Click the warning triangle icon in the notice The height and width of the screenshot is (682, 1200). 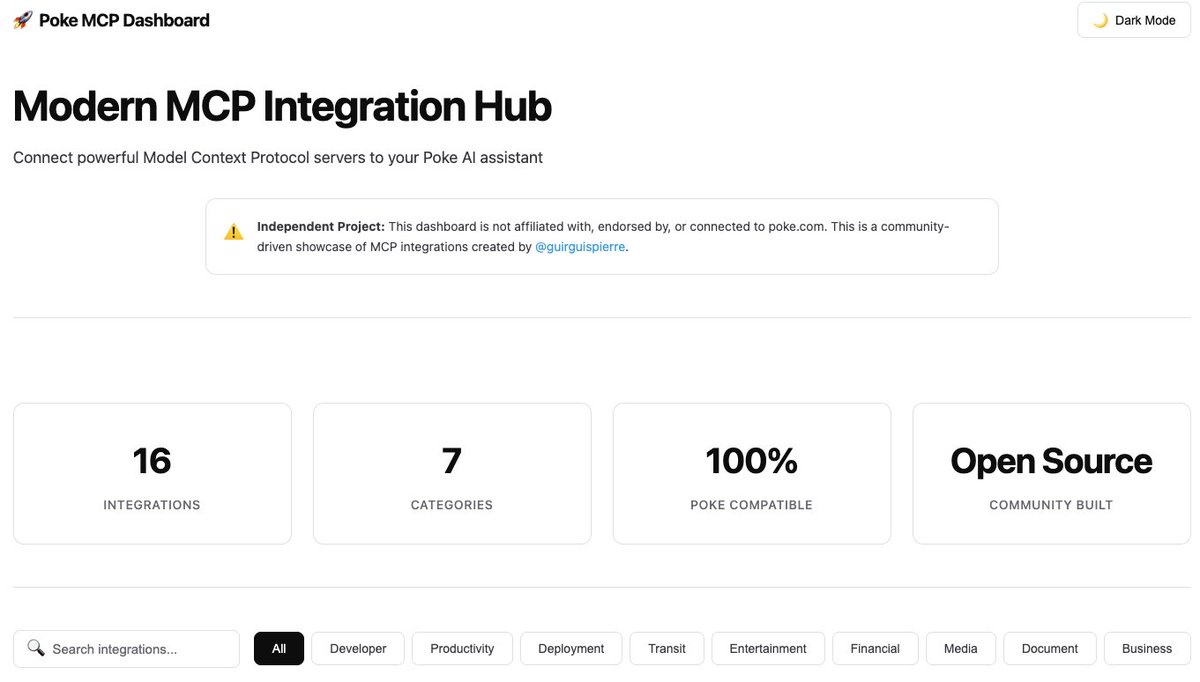pyautogui.click(x=233, y=232)
